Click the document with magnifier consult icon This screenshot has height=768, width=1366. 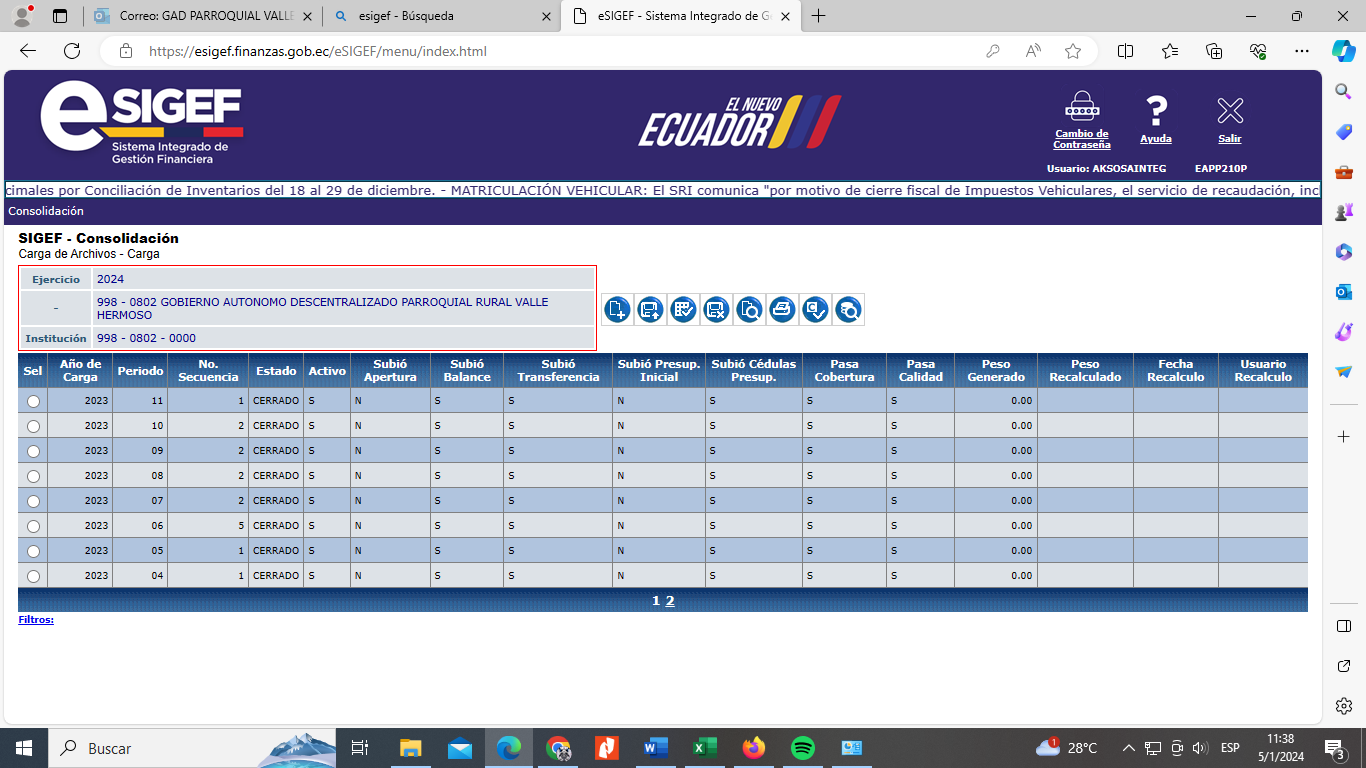point(749,310)
